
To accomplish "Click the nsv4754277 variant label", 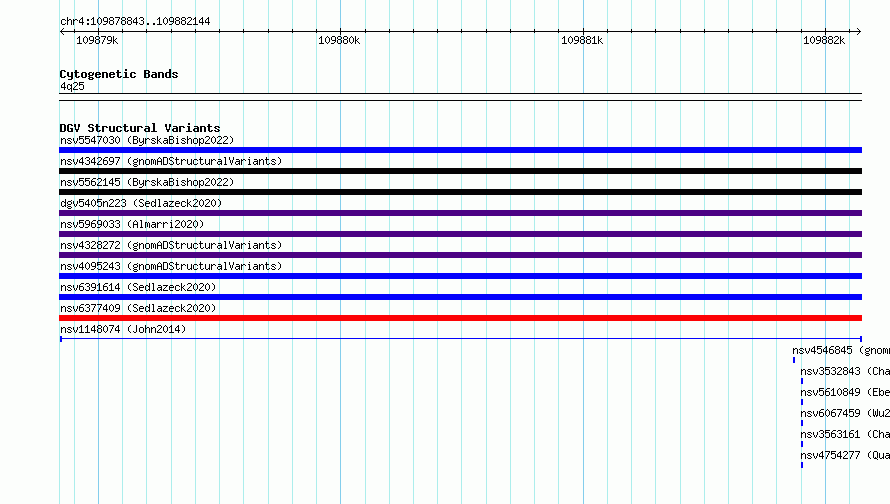I will (845, 455).
